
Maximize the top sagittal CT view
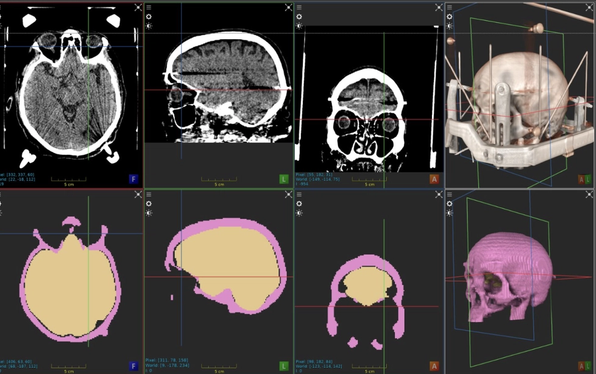point(288,7)
